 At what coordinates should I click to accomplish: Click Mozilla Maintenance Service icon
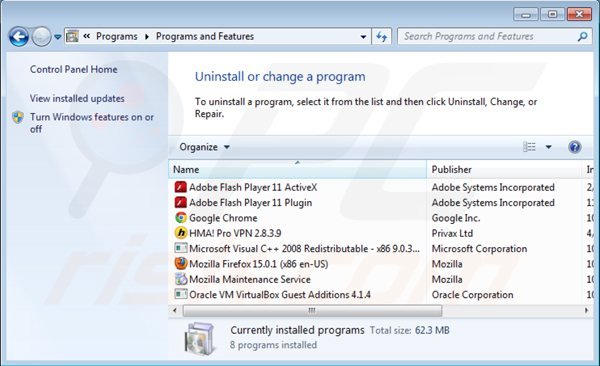[x=181, y=279]
